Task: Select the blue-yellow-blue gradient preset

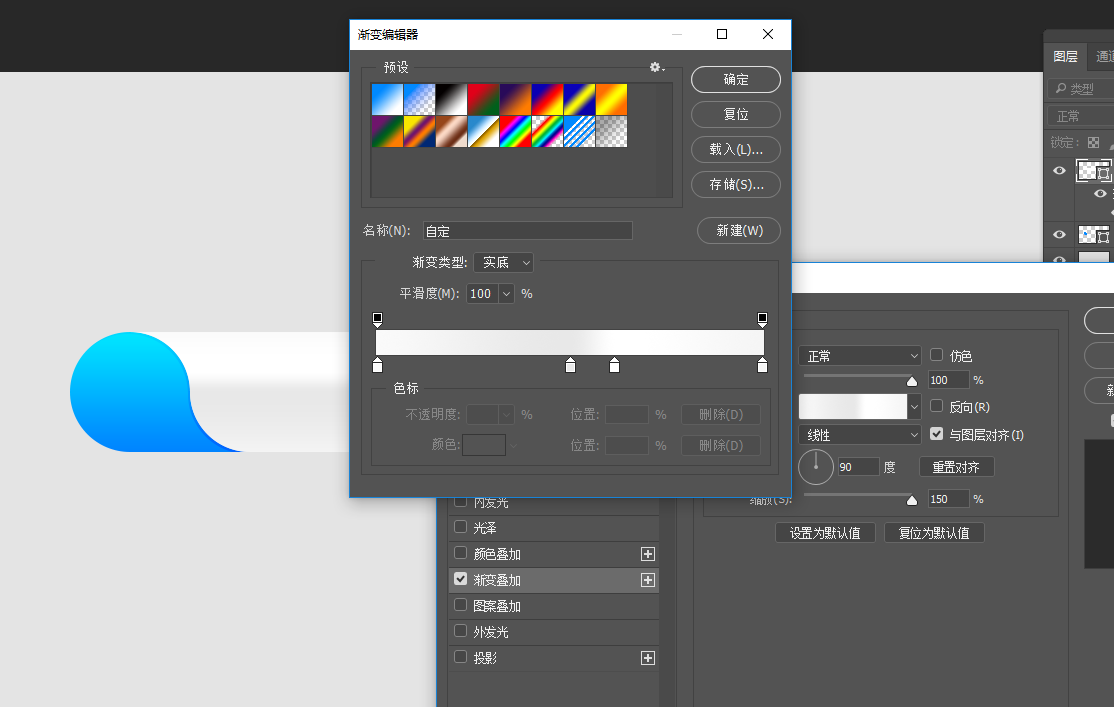Action: pos(579,99)
